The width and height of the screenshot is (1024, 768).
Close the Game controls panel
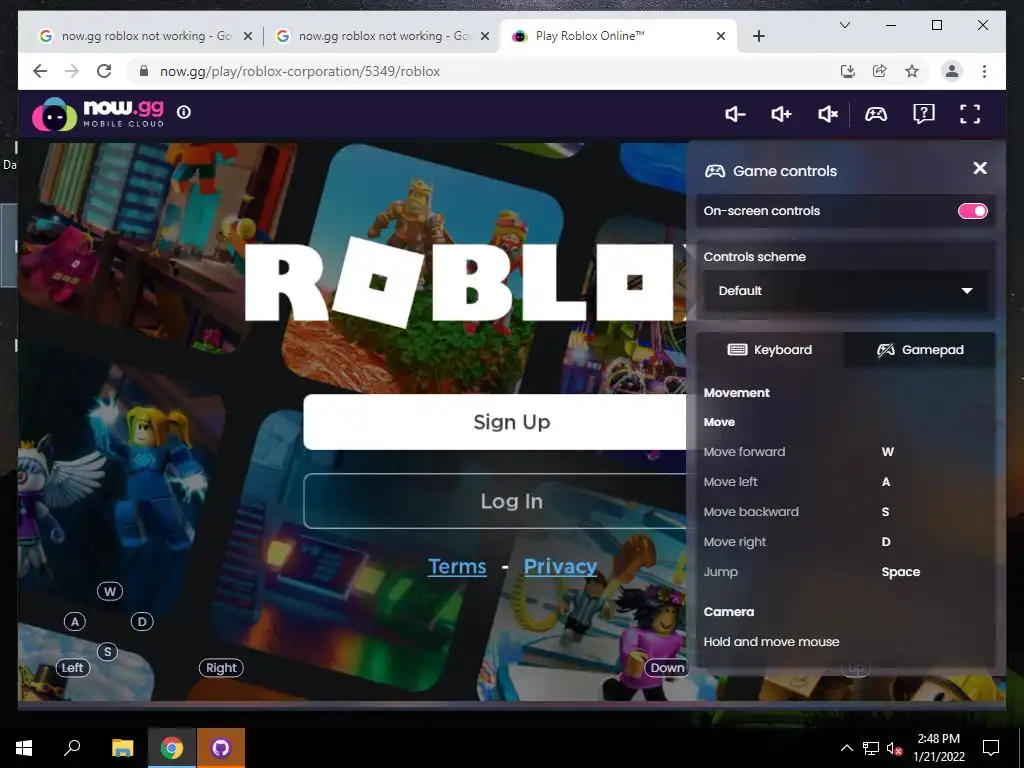pyautogui.click(x=980, y=168)
